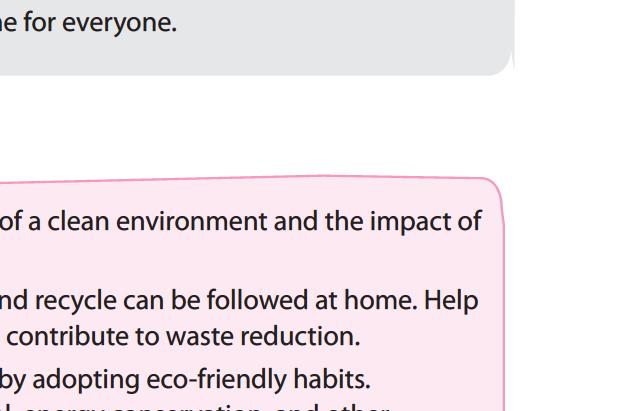Screen dimensions: 637x411
Task: Click the word "home" before the period
Action: (x=378, y=301)
